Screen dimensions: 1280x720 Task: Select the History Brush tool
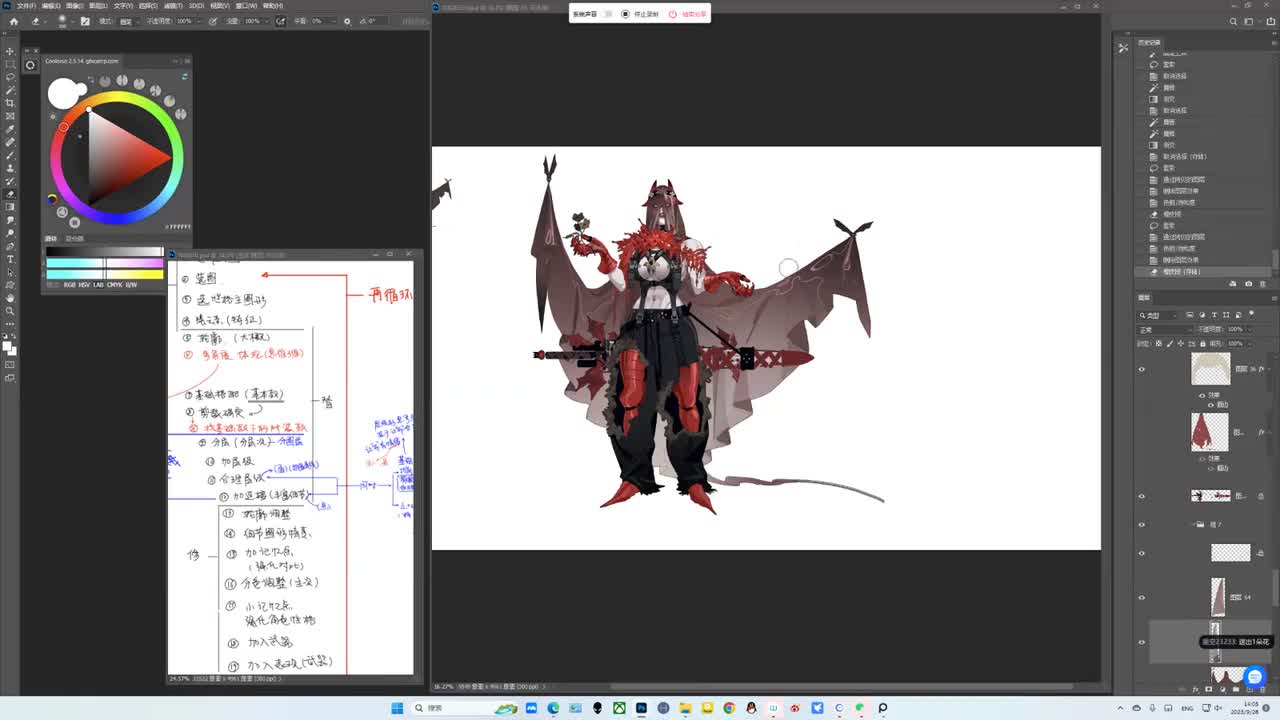pos(10,181)
